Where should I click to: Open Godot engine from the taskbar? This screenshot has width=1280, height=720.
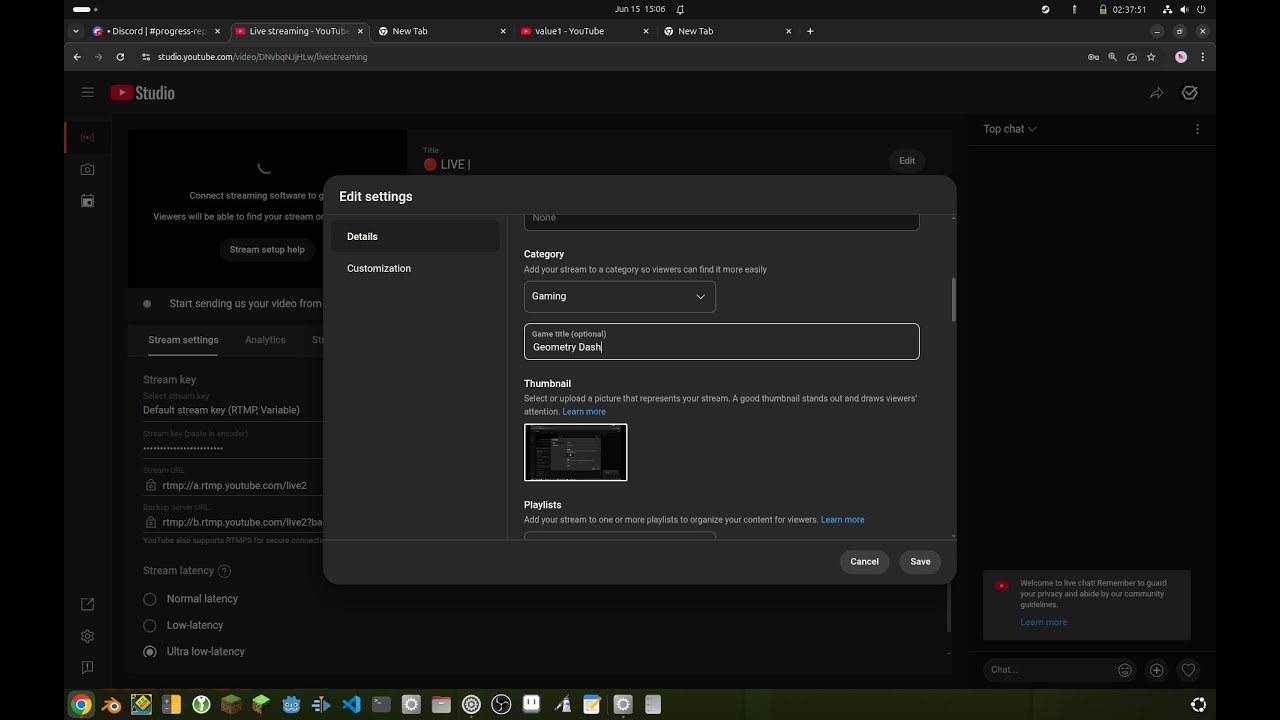tap(291, 705)
